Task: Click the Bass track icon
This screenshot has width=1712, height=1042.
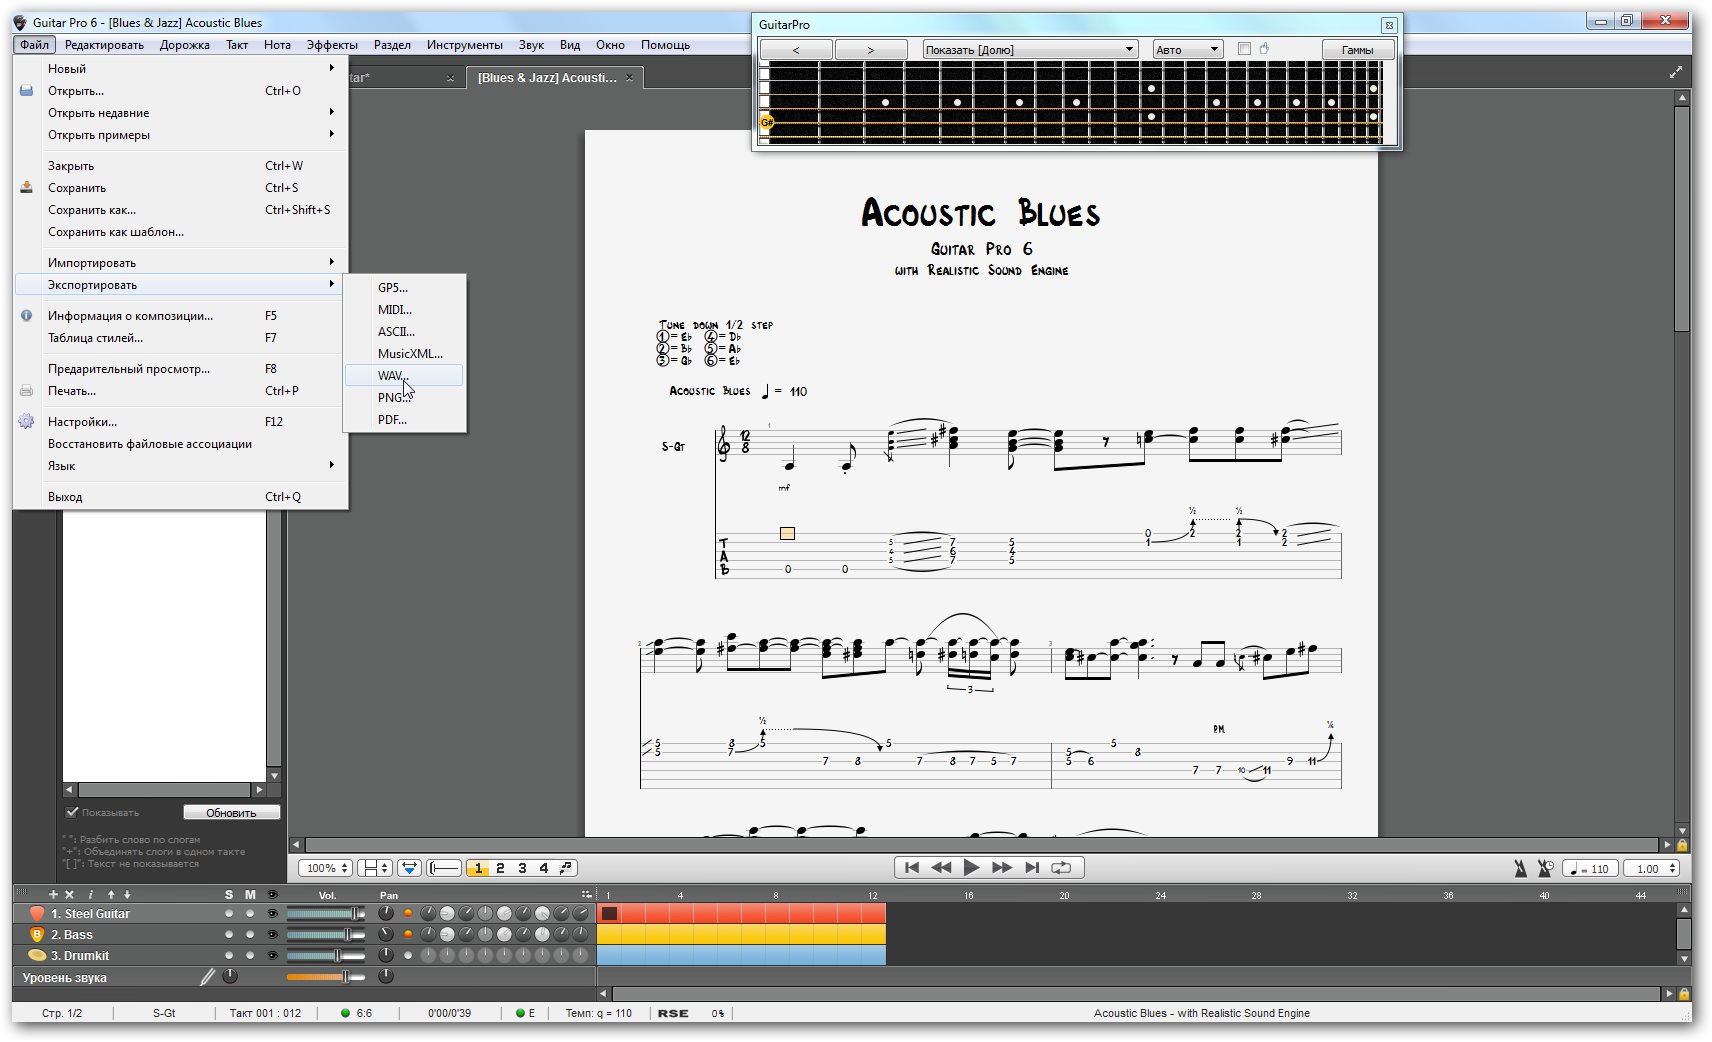Action: [37, 934]
